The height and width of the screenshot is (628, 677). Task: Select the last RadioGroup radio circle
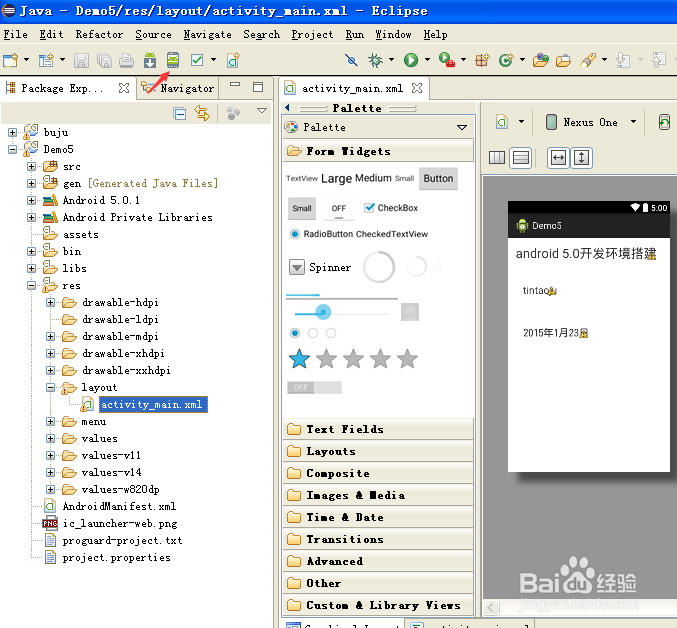pyautogui.click(x=331, y=333)
